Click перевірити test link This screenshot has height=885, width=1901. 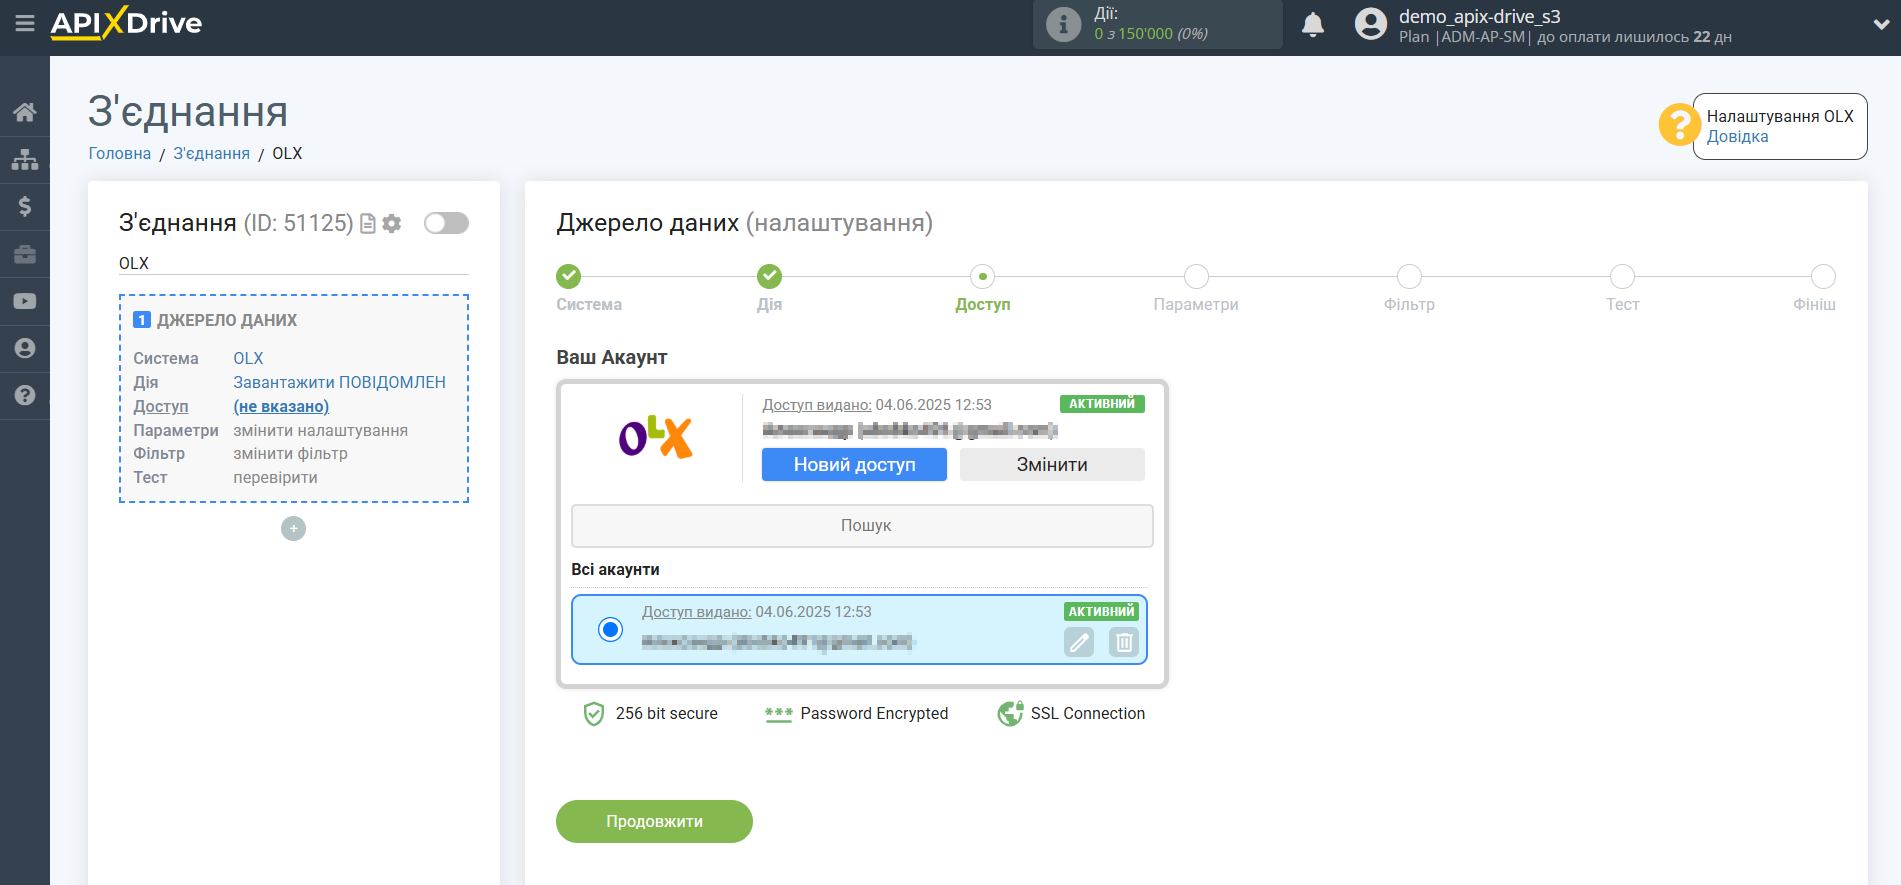pyautogui.click(x=275, y=477)
